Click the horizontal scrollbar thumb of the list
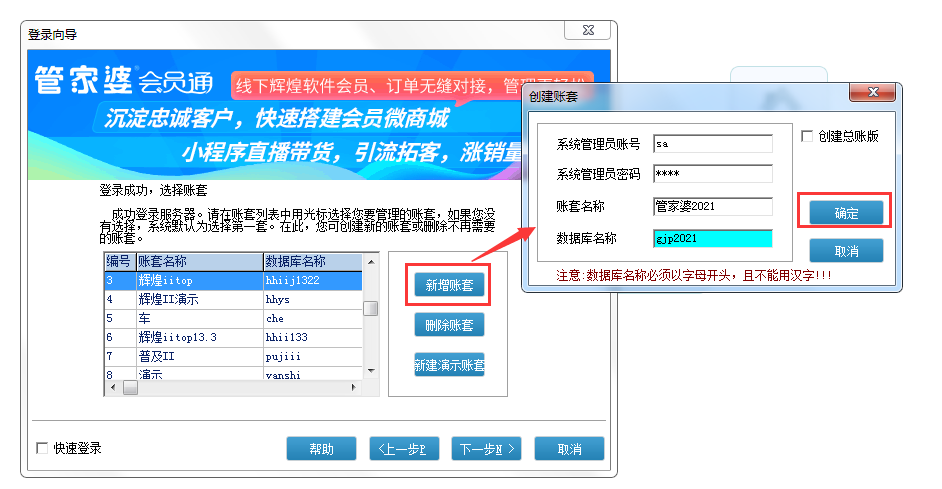The width and height of the screenshot is (942, 489). [x=130, y=387]
